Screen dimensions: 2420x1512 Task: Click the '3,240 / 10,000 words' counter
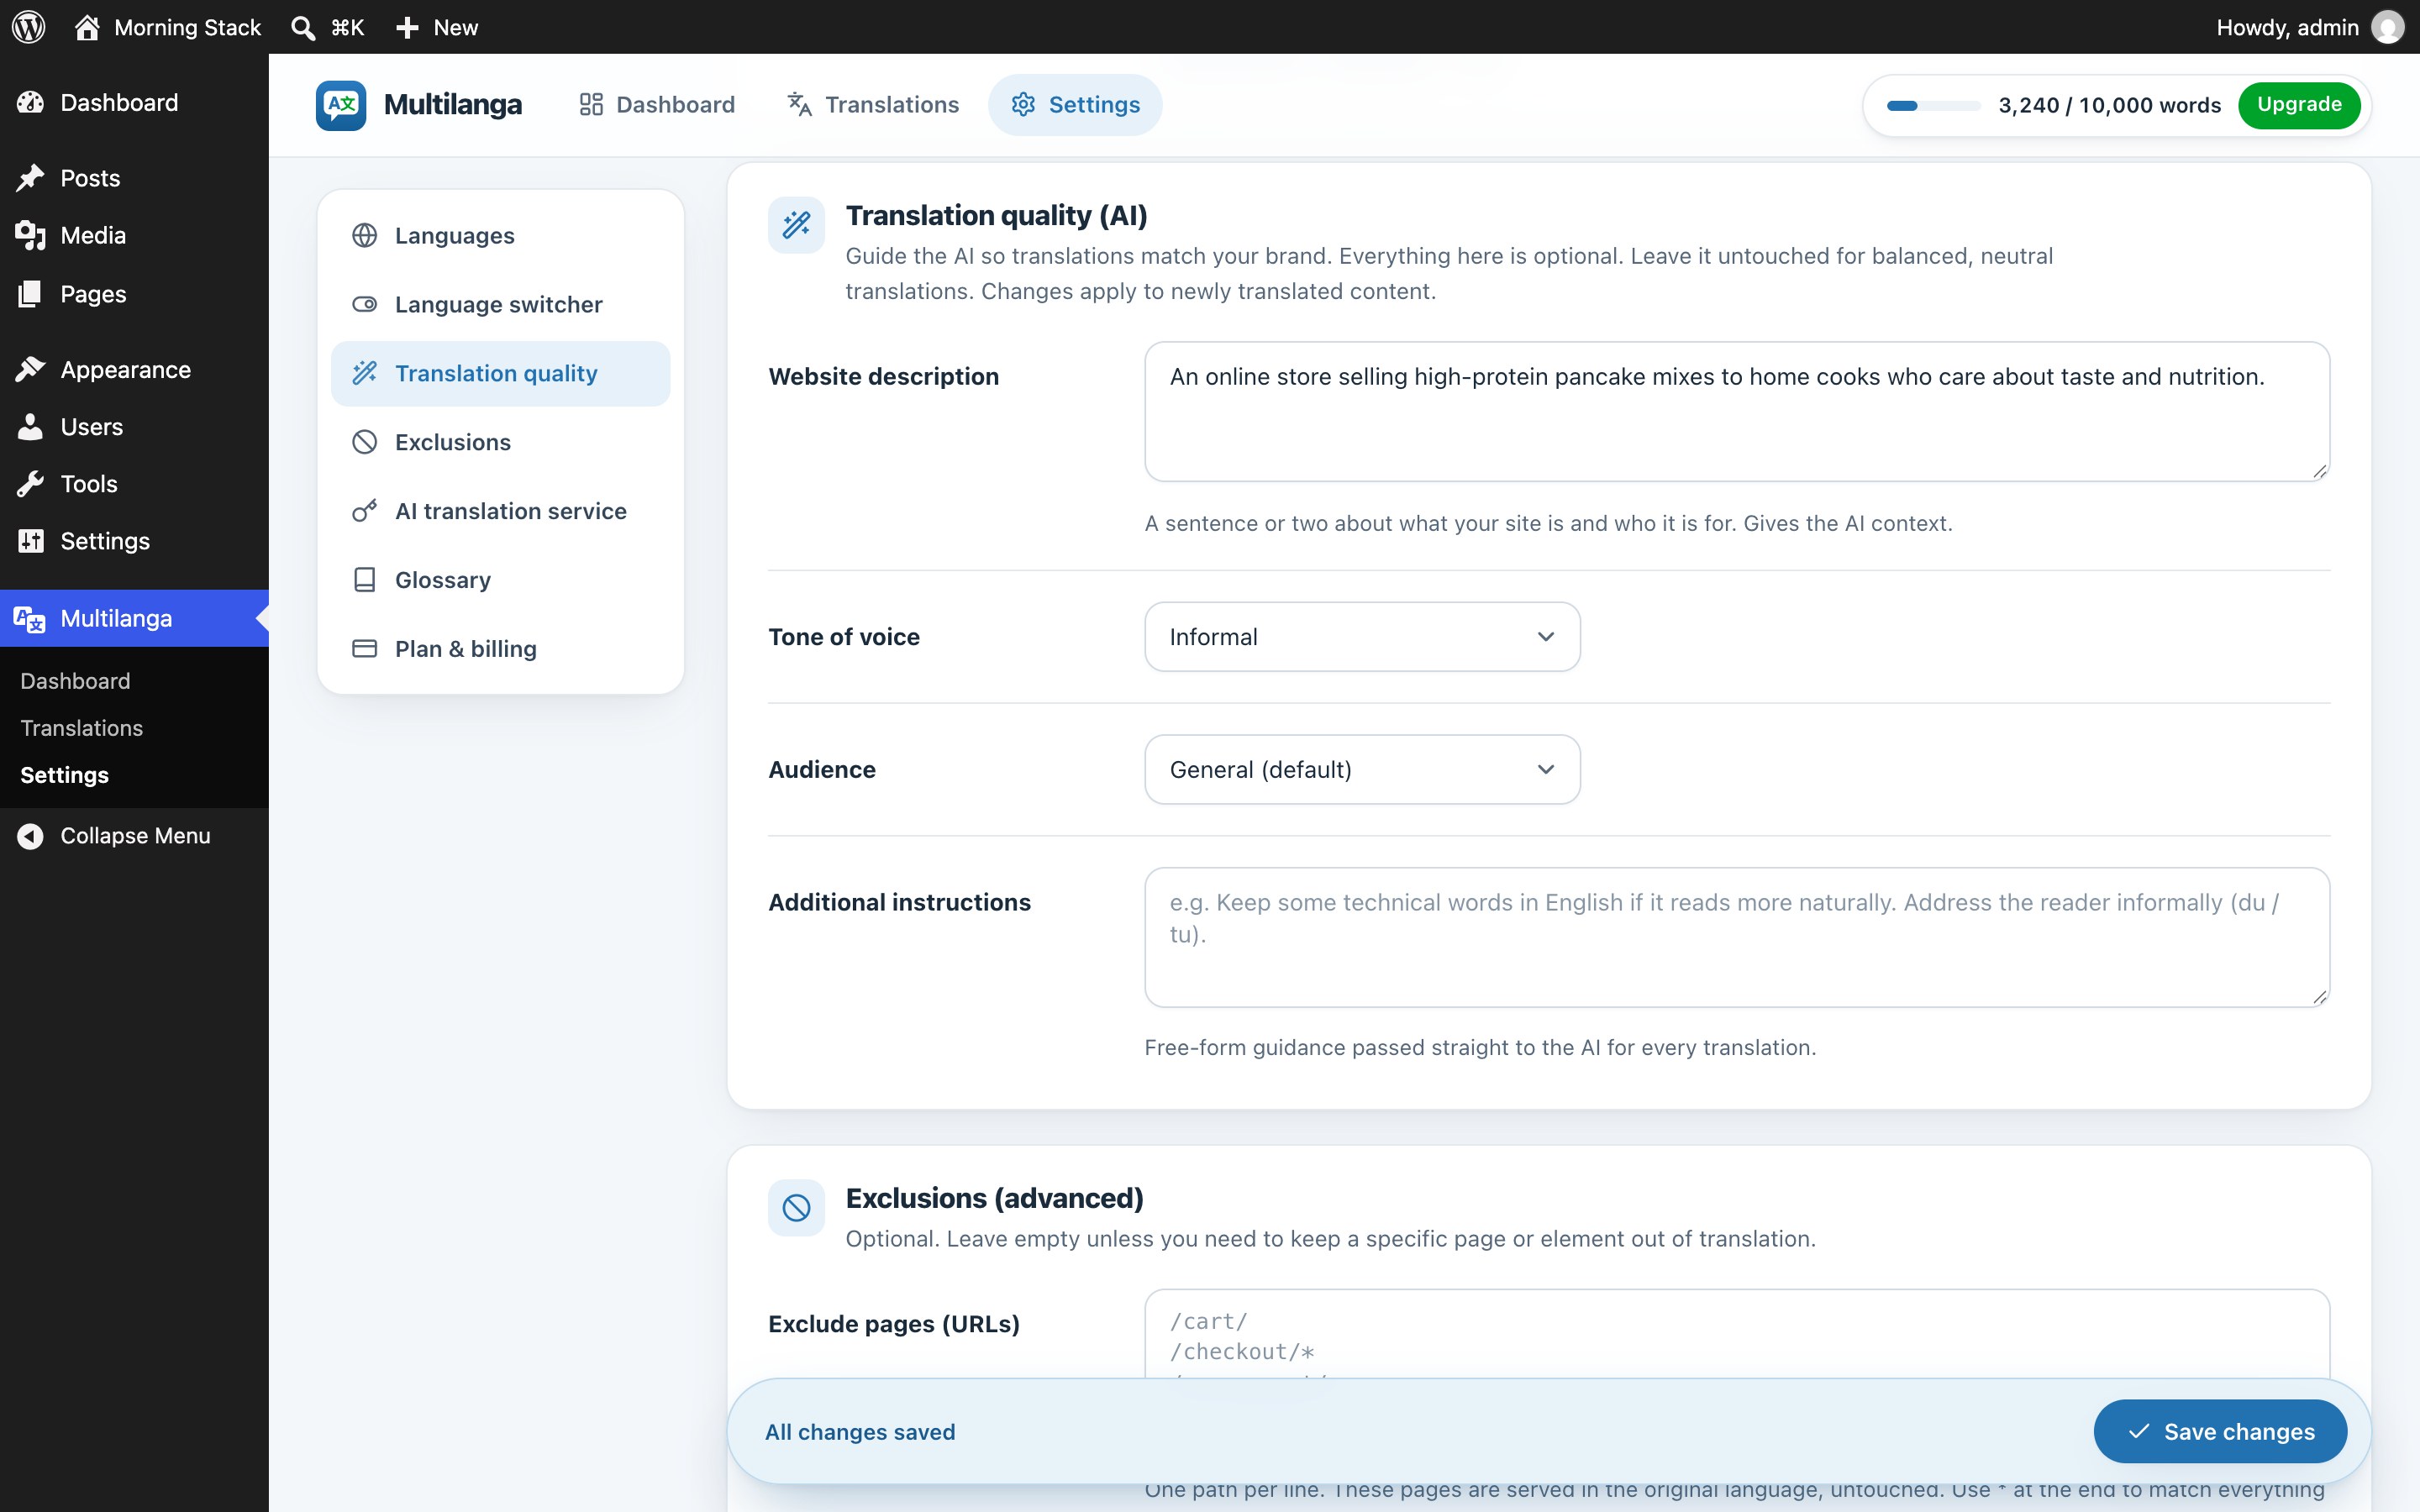(2109, 105)
